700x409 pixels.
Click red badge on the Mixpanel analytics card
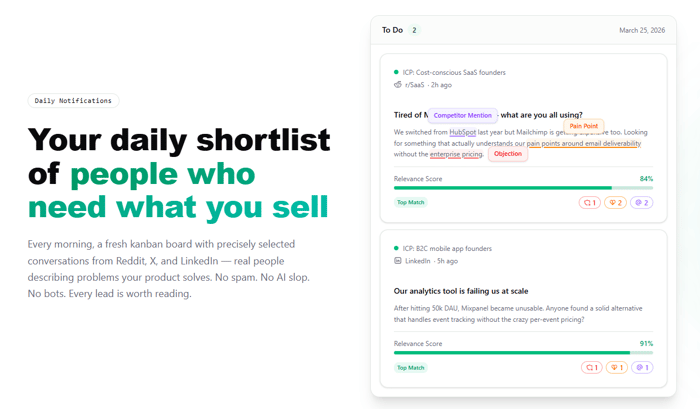(592, 367)
